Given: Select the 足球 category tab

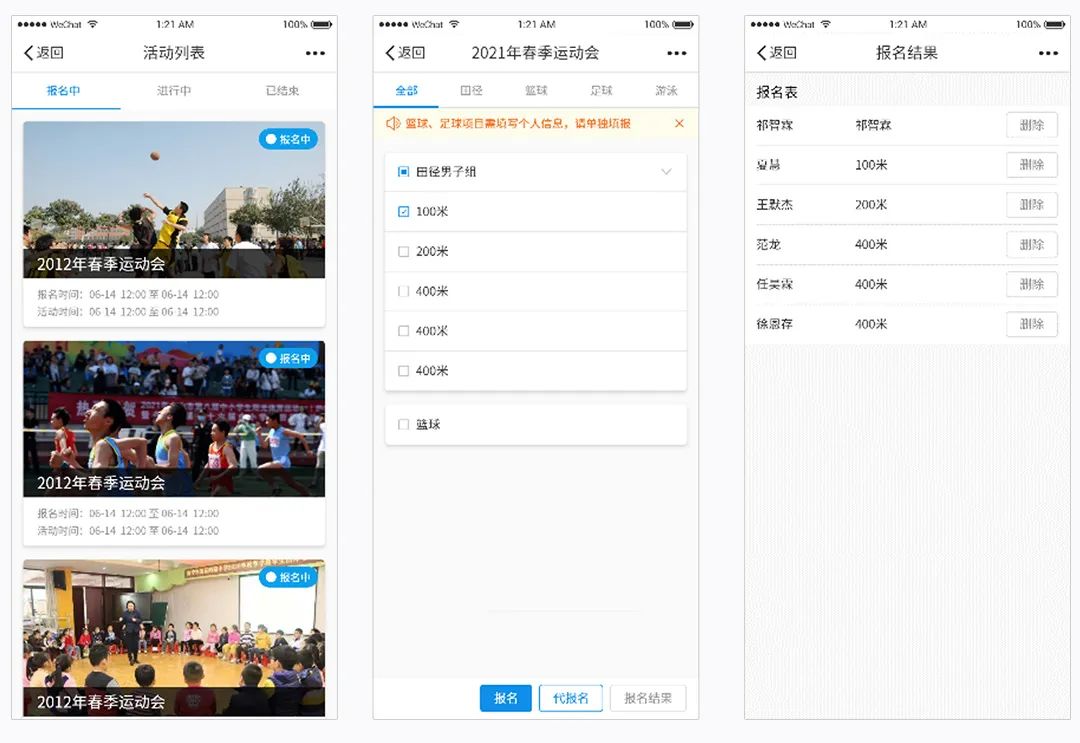Looking at the screenshot, I should click(601, 91).
